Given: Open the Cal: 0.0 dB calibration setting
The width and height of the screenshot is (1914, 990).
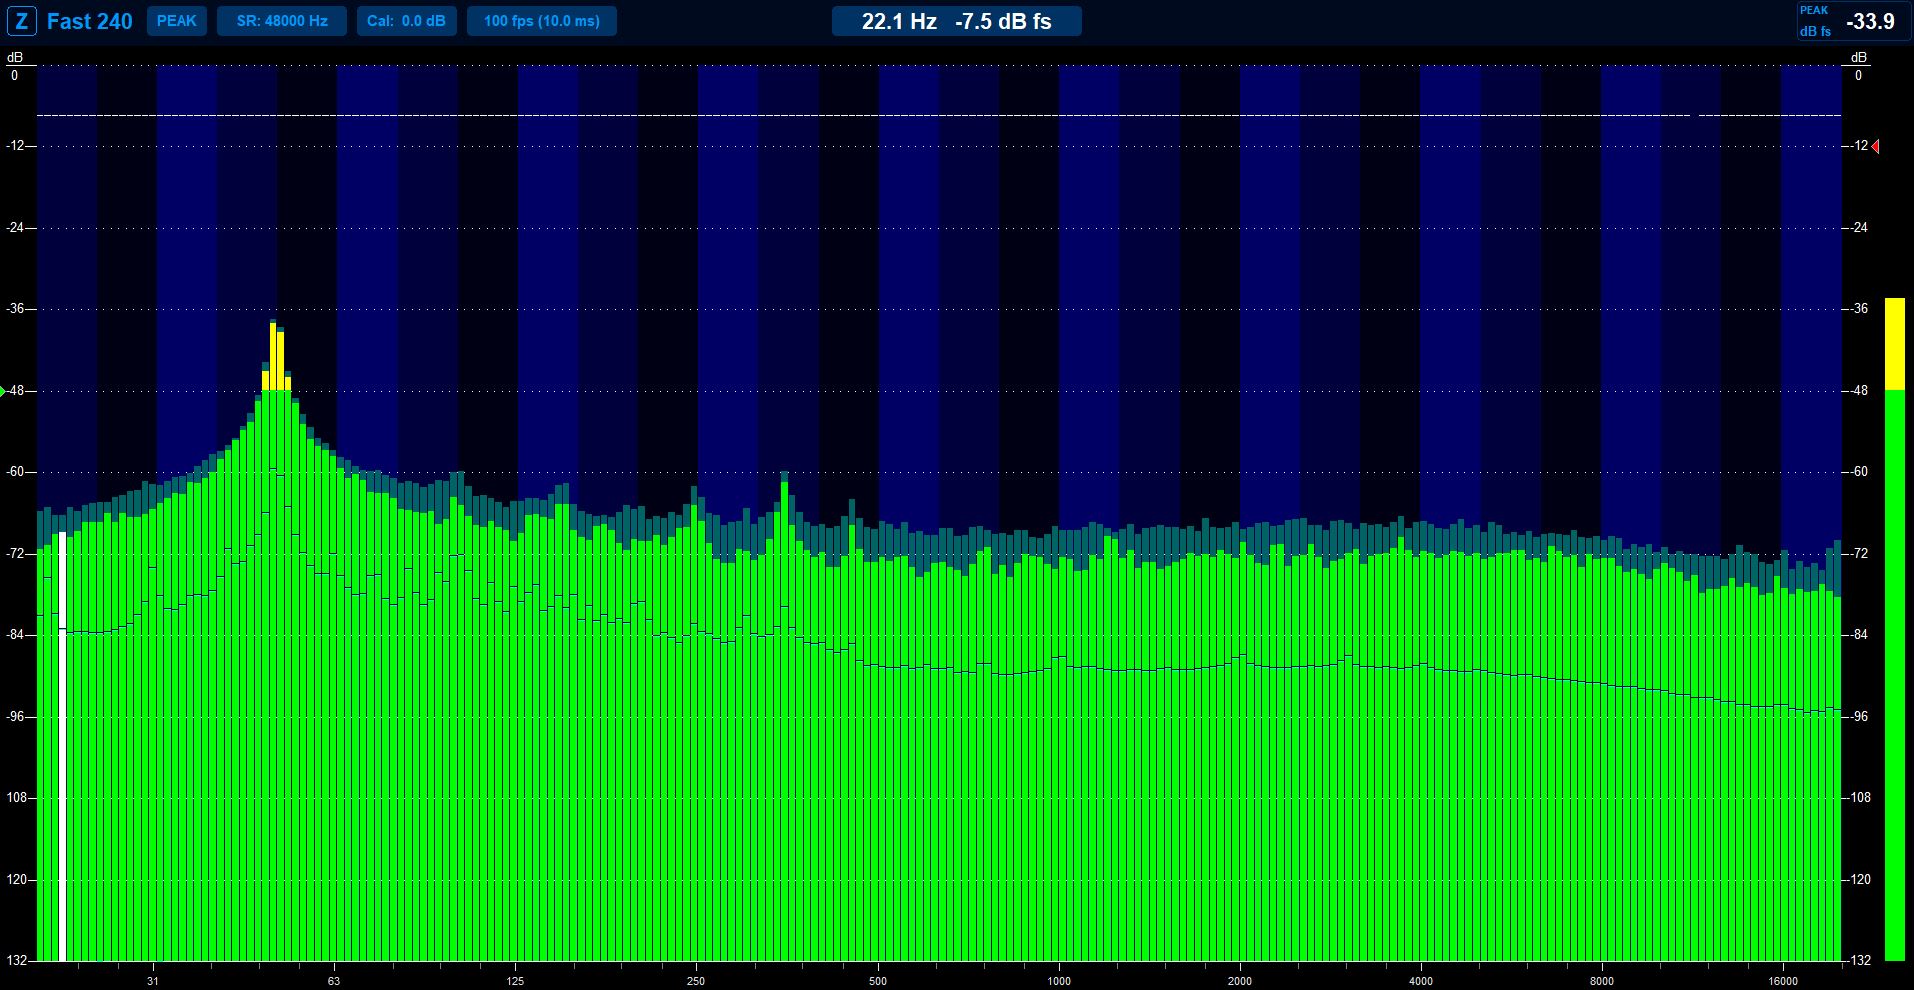Looking at the screenshot, I should [x=406, y=21].
